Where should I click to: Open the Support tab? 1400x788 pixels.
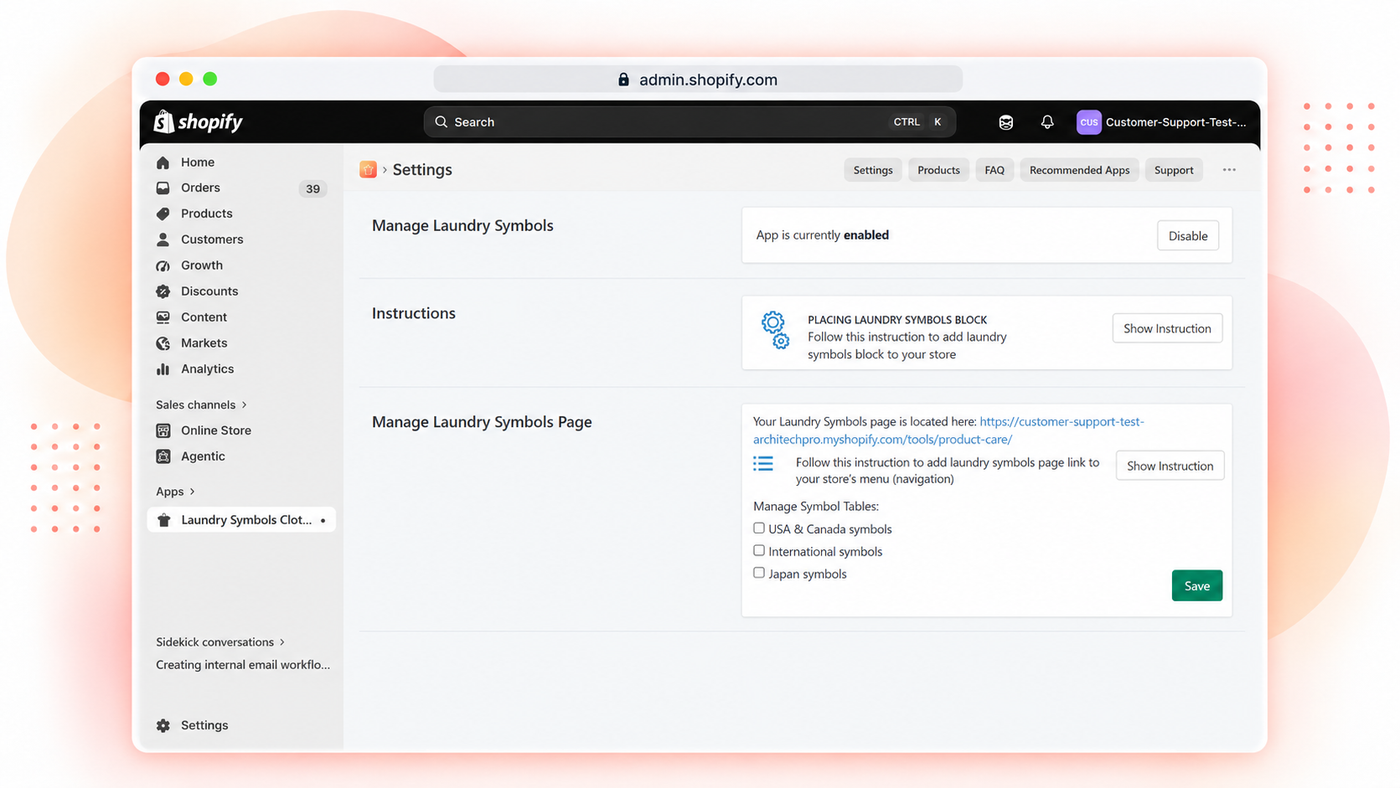1174,170
